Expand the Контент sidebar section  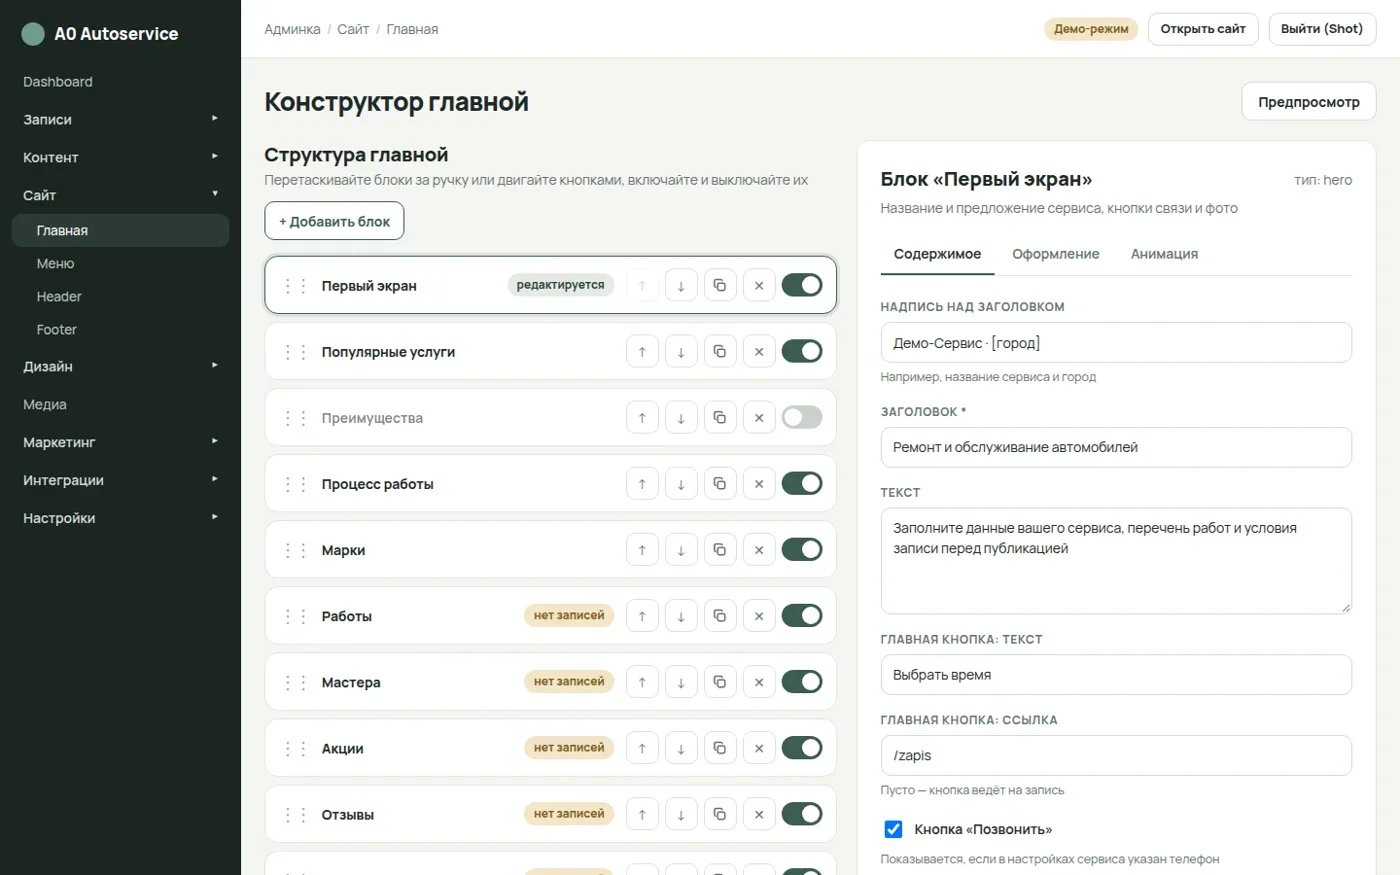(120, 157)
